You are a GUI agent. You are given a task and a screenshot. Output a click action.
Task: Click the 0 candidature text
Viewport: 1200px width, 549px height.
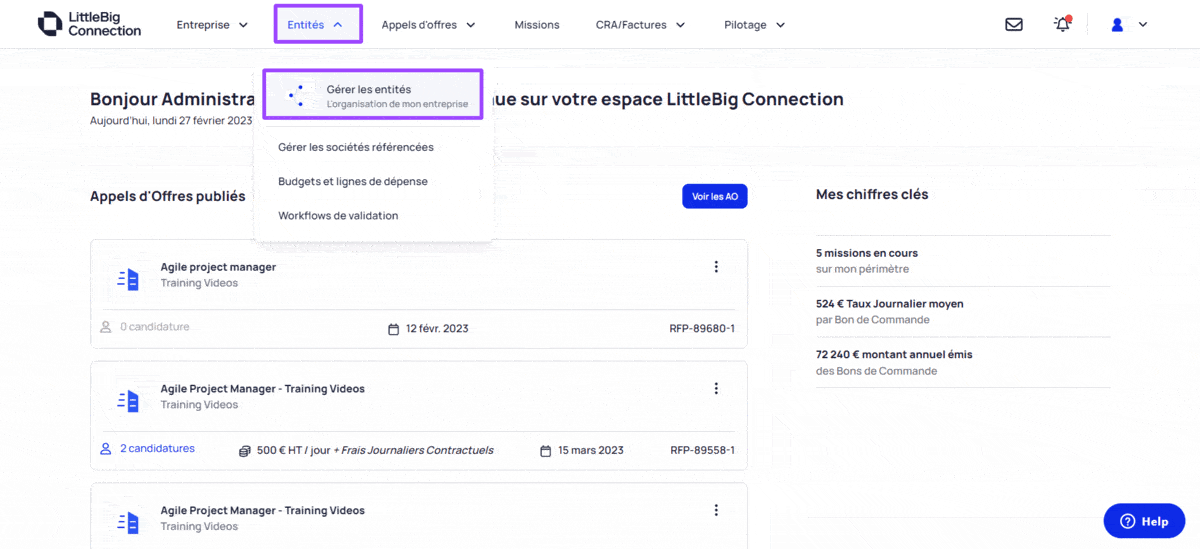tap(155, 327)
